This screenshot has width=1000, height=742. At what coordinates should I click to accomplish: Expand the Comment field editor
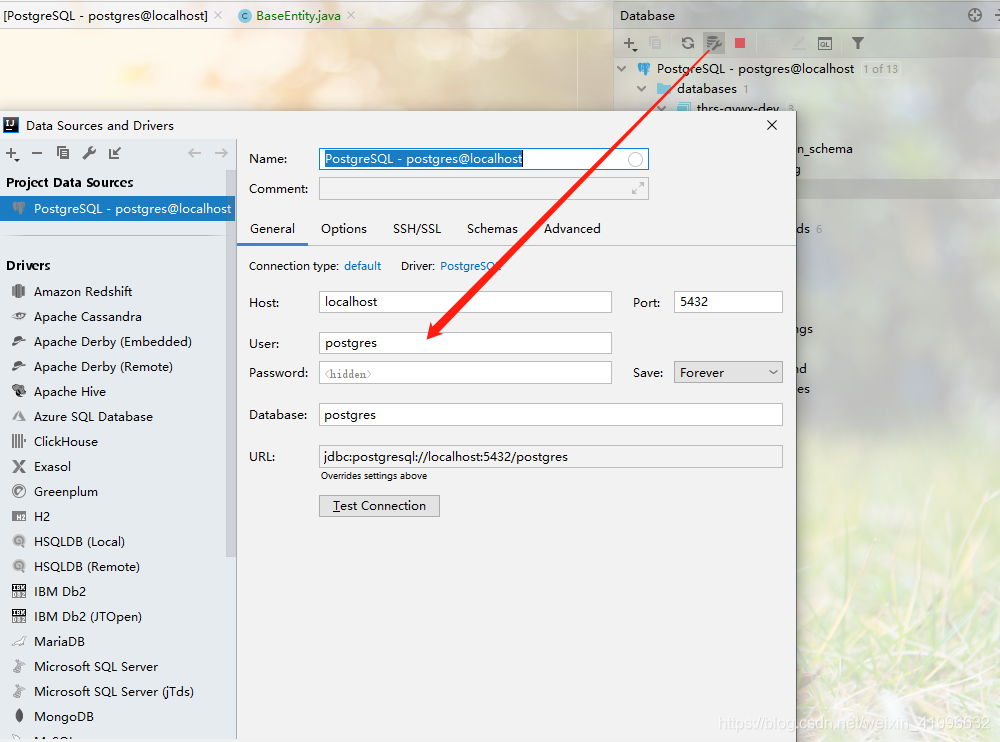(x=640, y=188)
